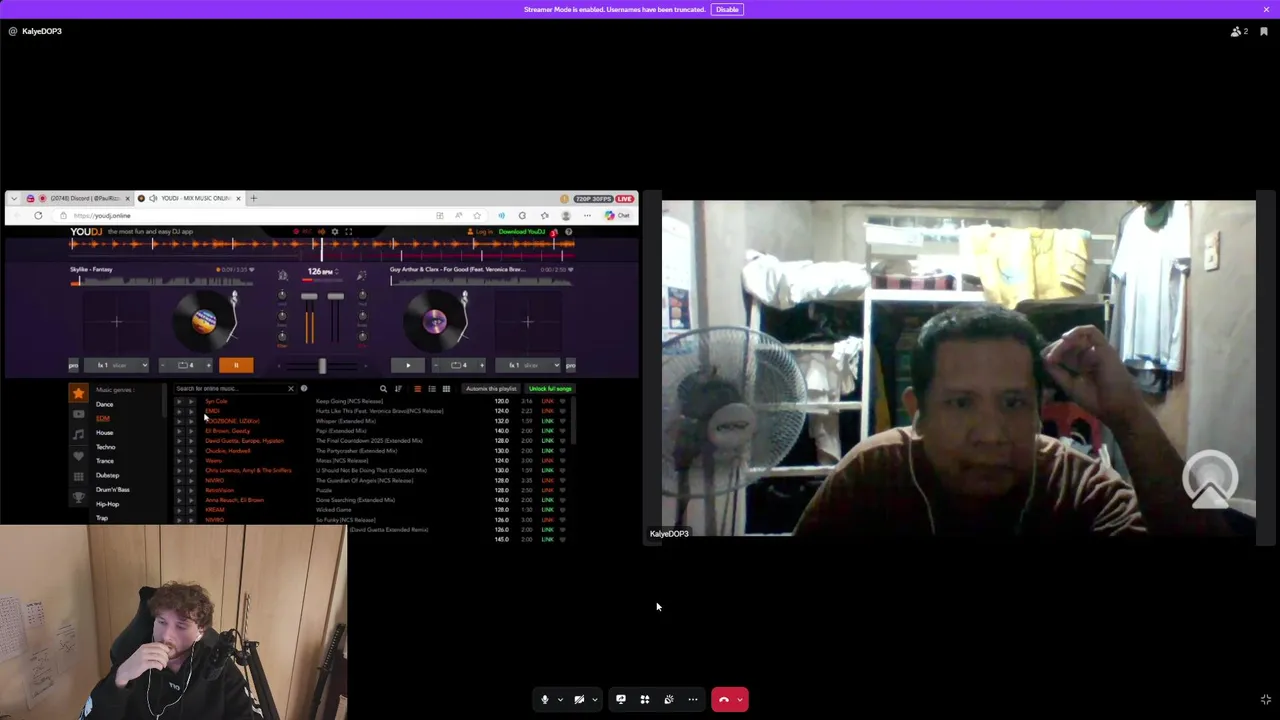Open right deck fx 1 slicer dropdown

click(528, 365)
